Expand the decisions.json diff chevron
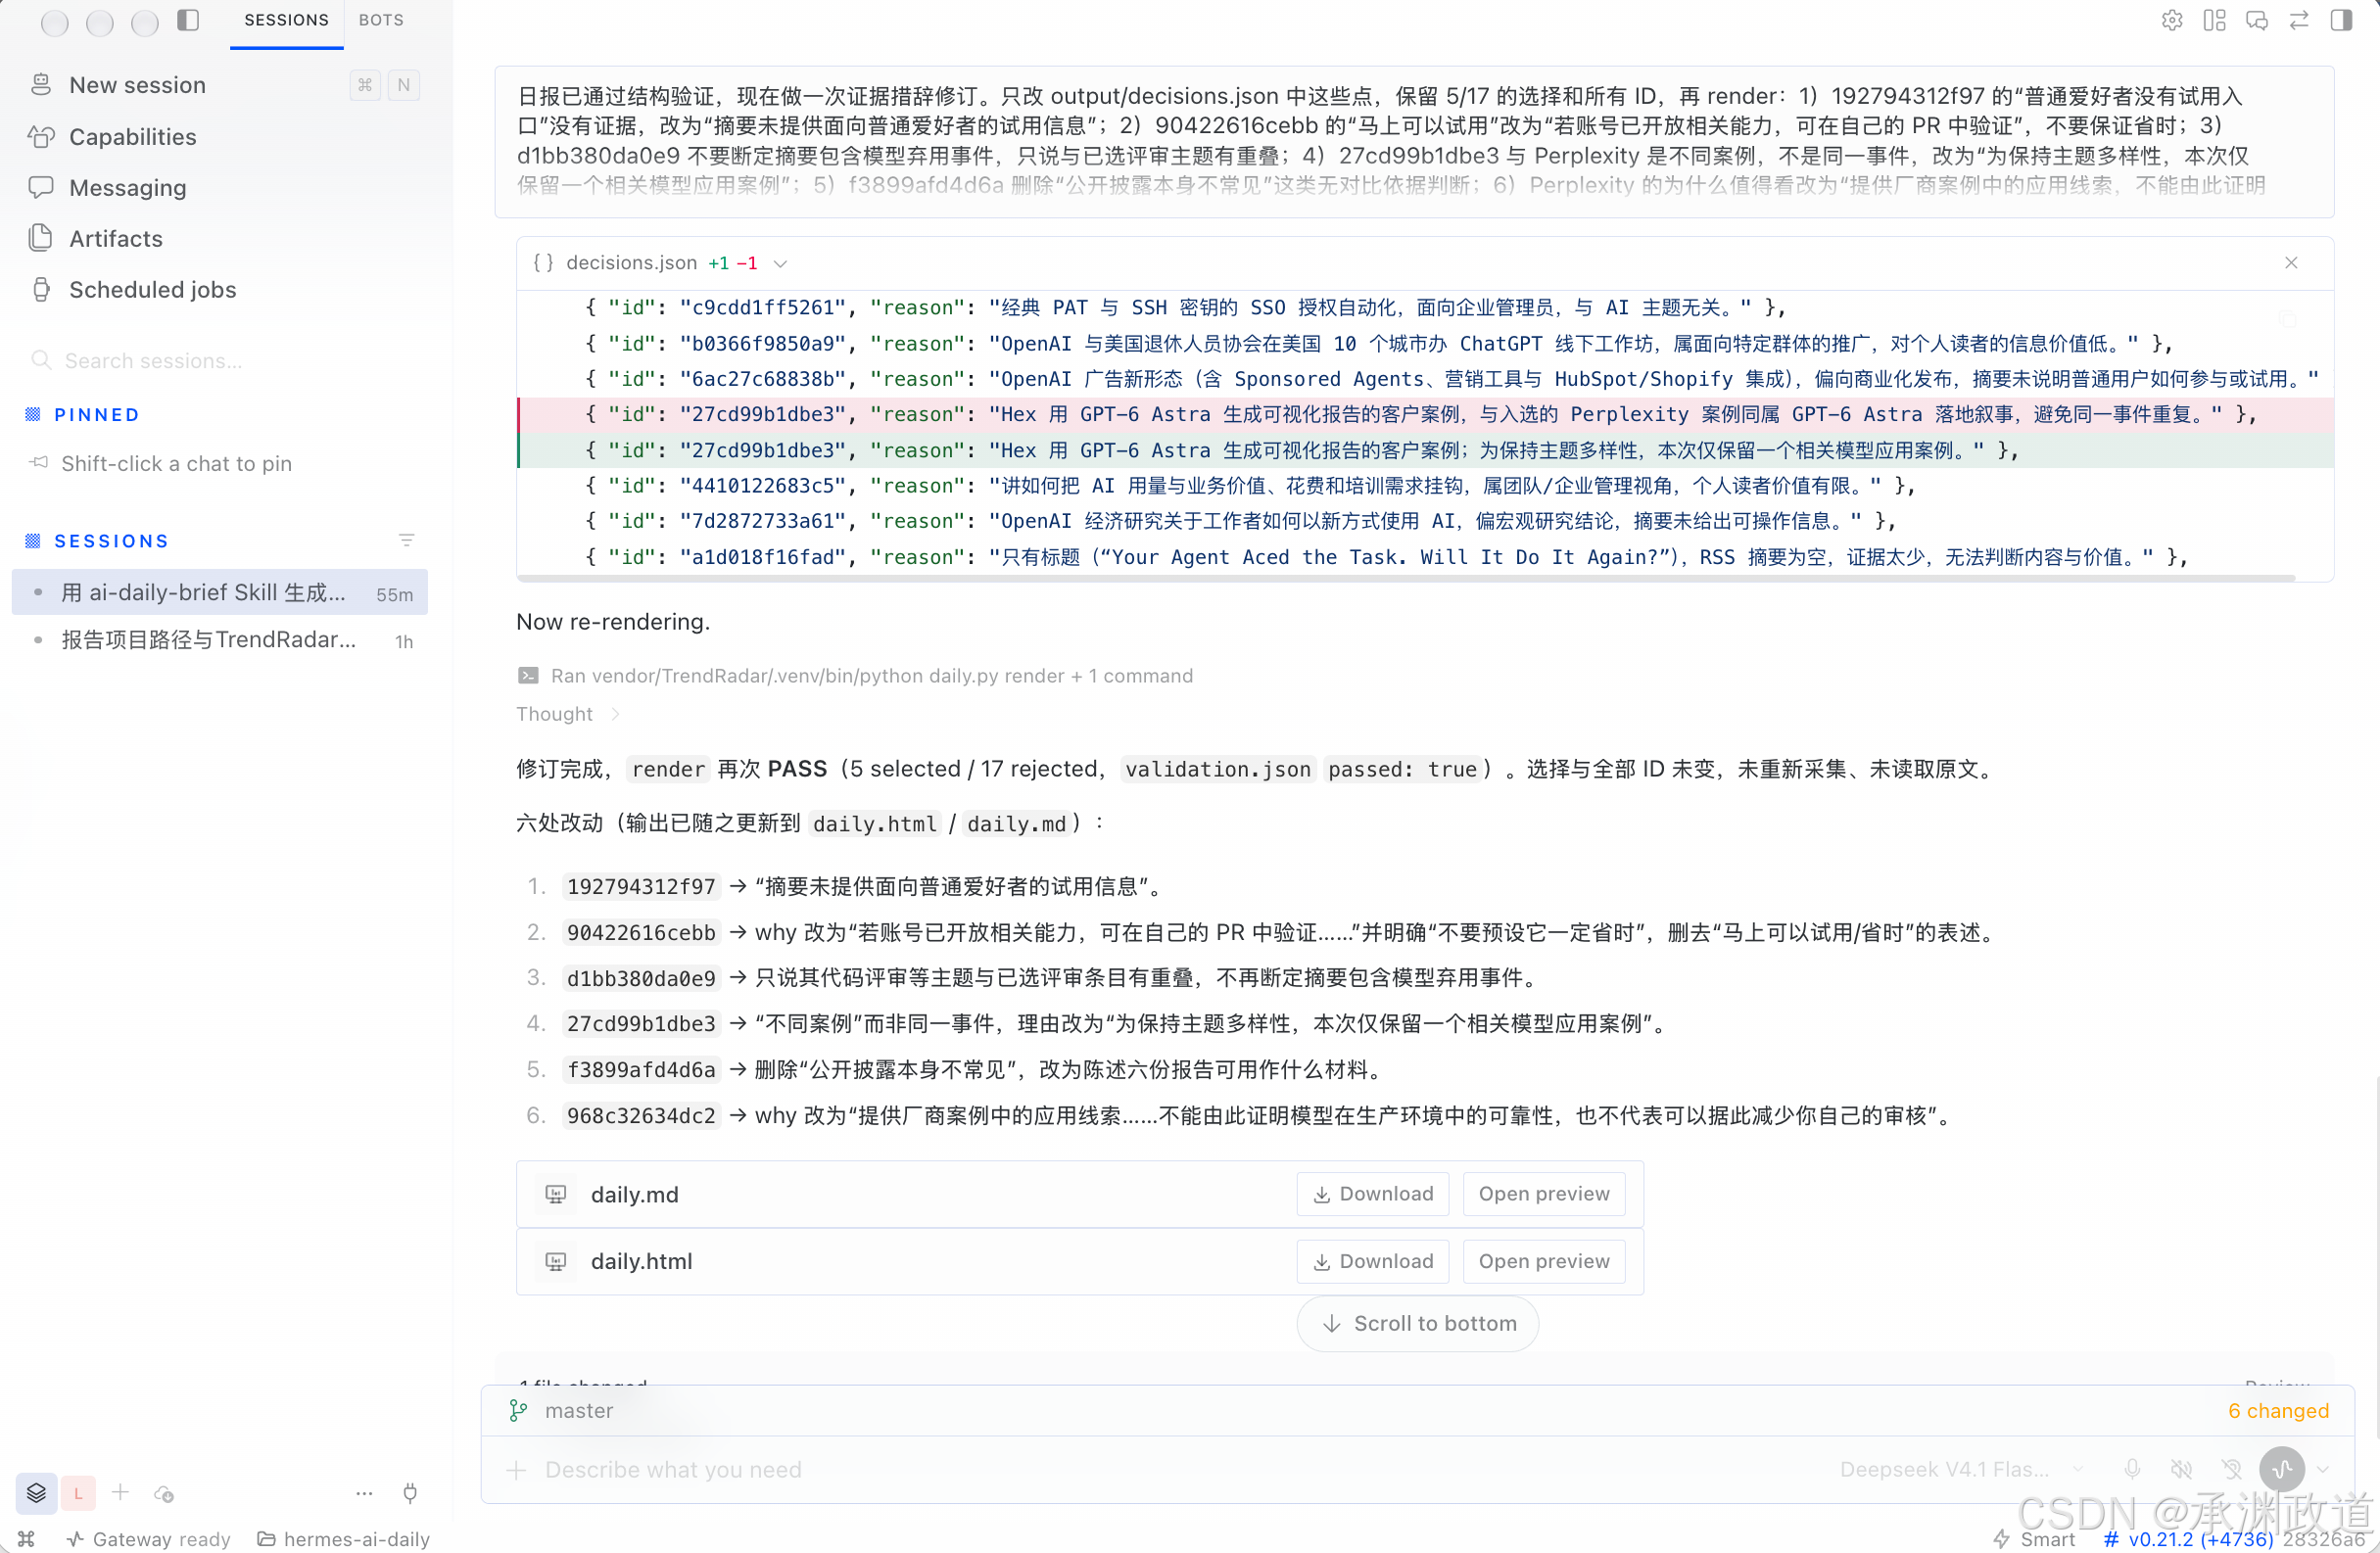Screen dimensions: 2380x1553 pos(781,264)
